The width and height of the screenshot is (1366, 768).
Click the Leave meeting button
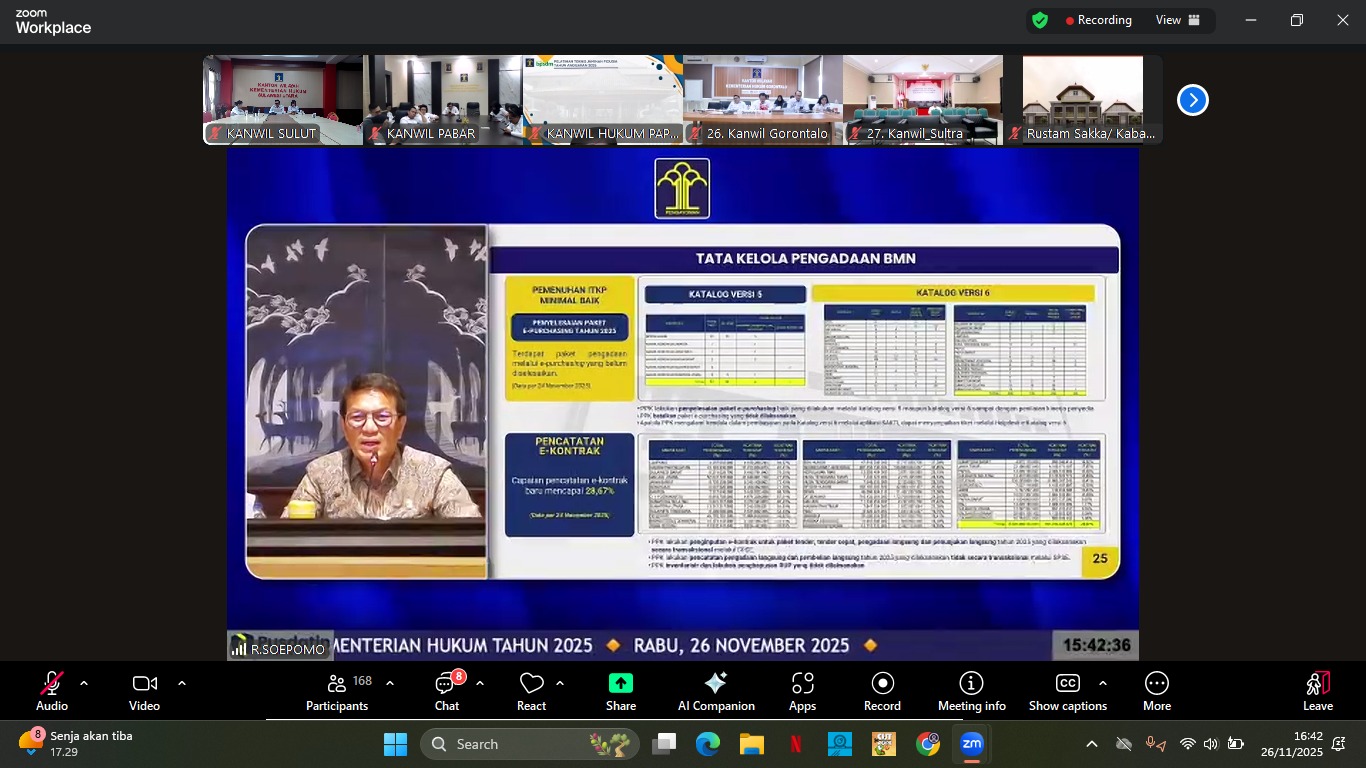click(1317, 691)
